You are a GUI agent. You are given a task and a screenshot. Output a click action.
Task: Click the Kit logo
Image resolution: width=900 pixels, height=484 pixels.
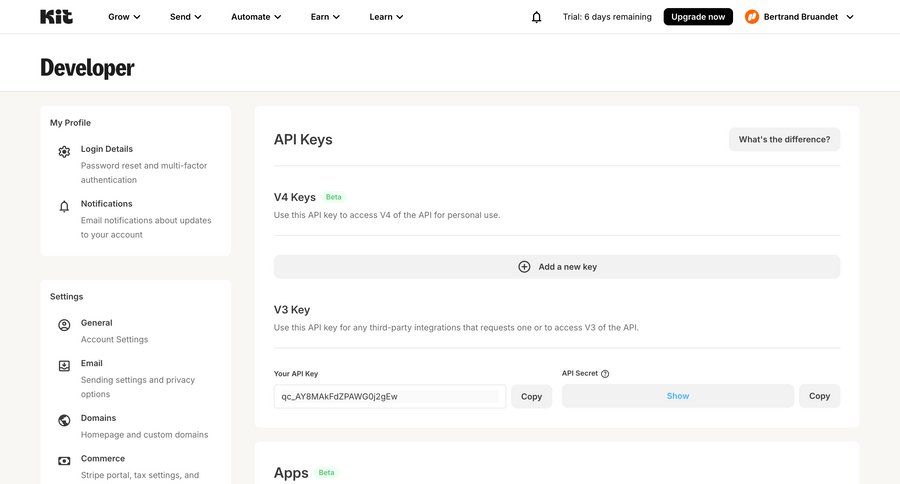[x=56, y=17]
